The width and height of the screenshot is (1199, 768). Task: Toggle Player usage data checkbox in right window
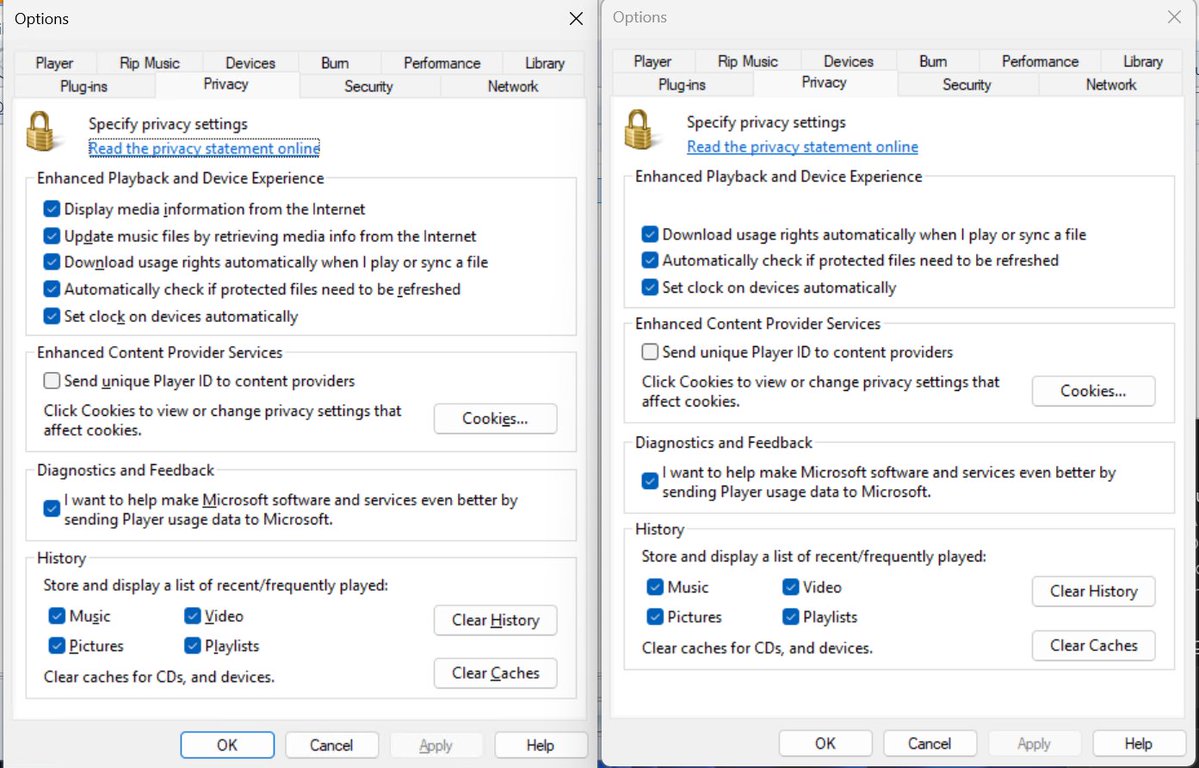pos(649,481)
